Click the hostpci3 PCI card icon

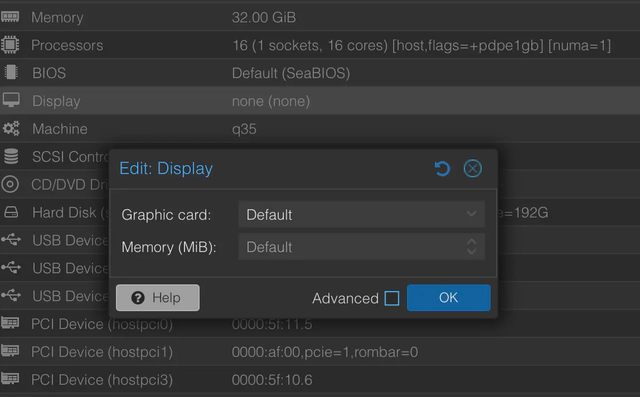[x=10, y=379]
